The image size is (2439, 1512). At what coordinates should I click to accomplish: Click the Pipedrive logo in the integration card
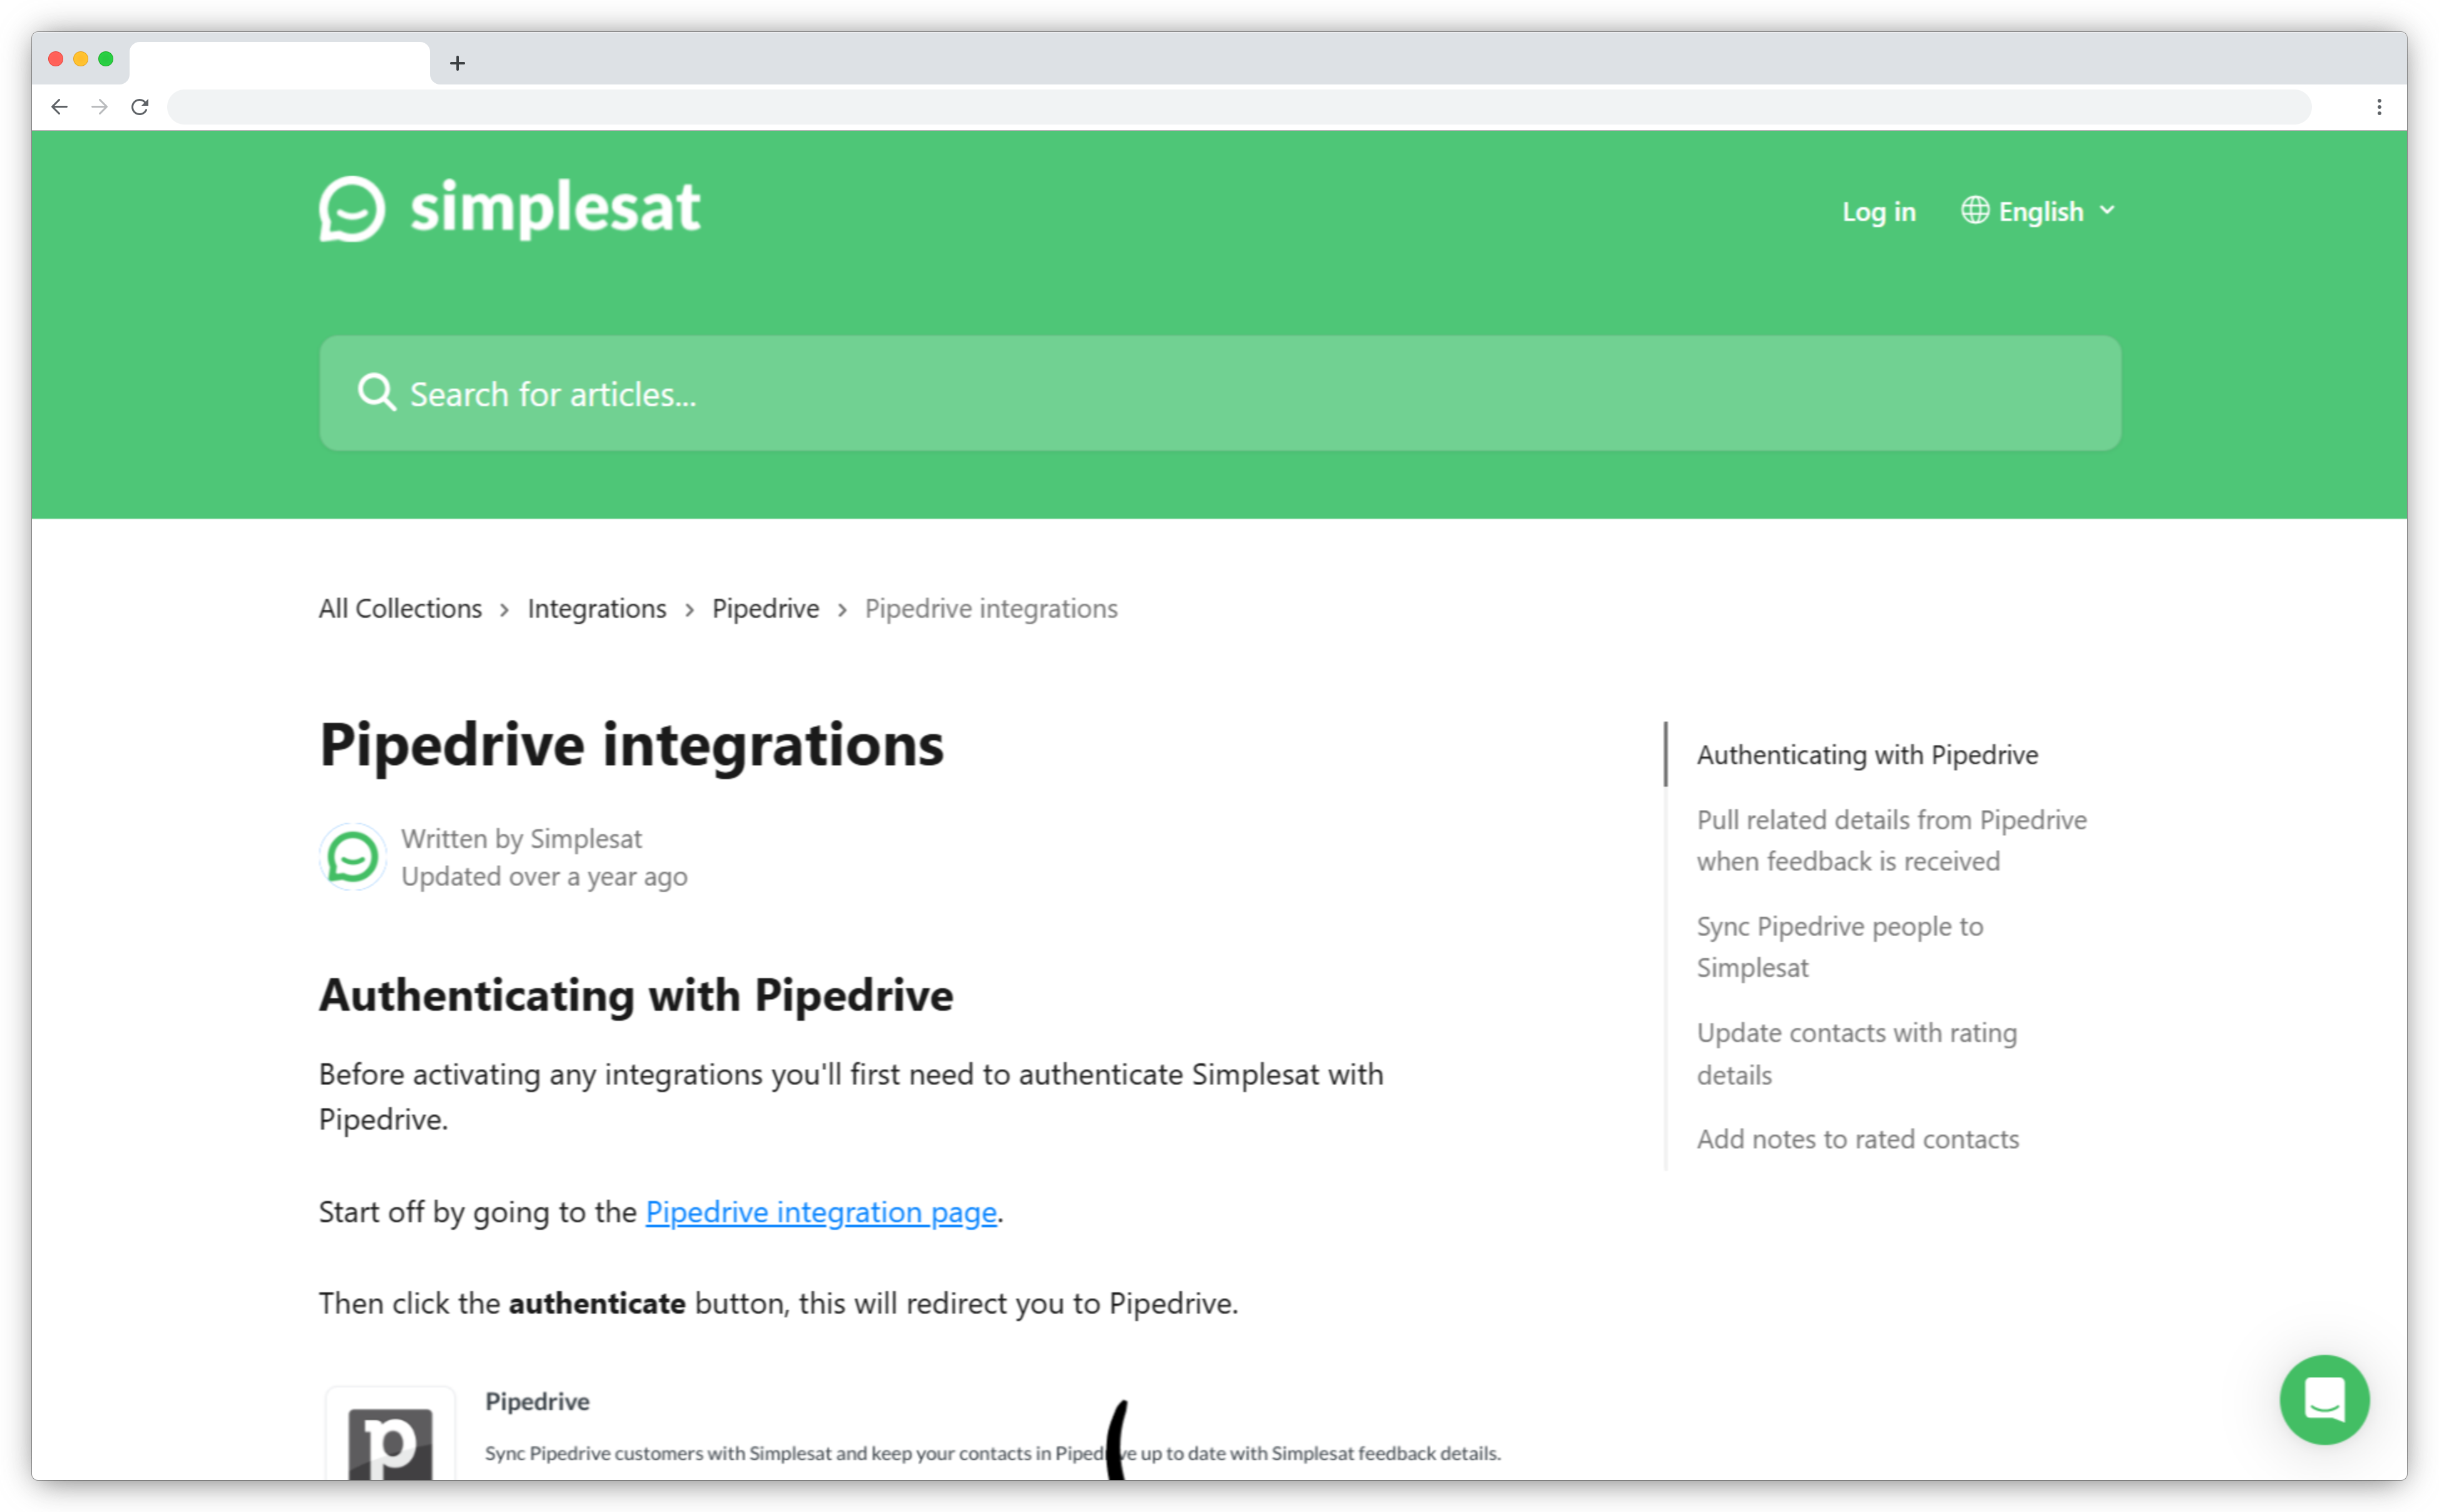click(x=391, y=1443)
